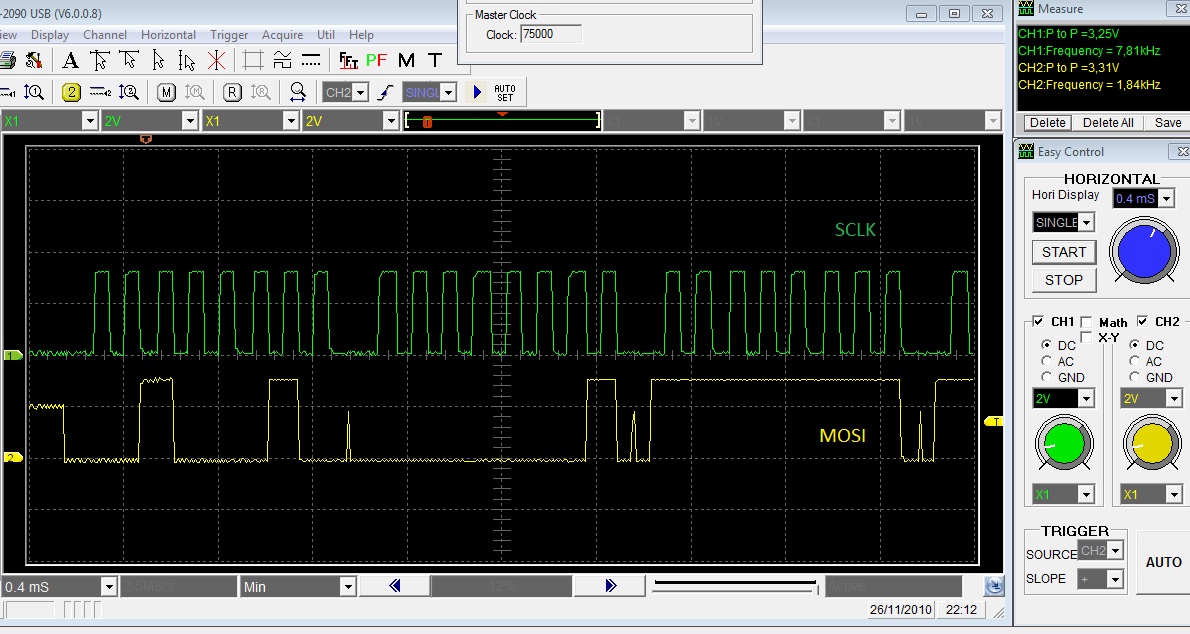Image resolution: width=1190 pixels, height=634 pixels.
Task: Click the green CH1 voltage knob
Action: (x=1064, y=445)
